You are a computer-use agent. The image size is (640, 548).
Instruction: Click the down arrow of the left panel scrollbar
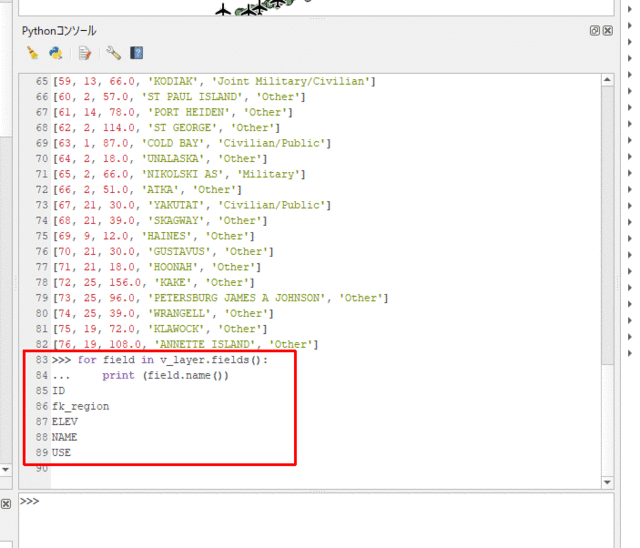point(6,470)
